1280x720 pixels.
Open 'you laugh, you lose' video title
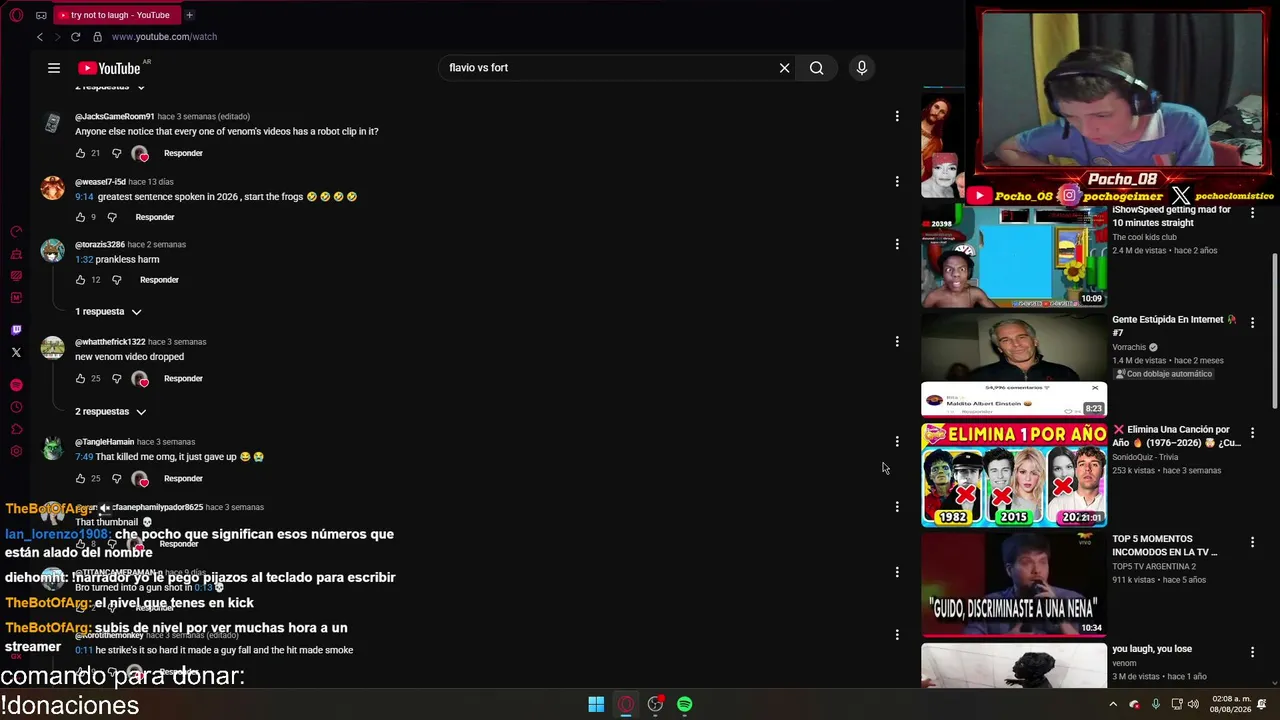pos(1152,649)
